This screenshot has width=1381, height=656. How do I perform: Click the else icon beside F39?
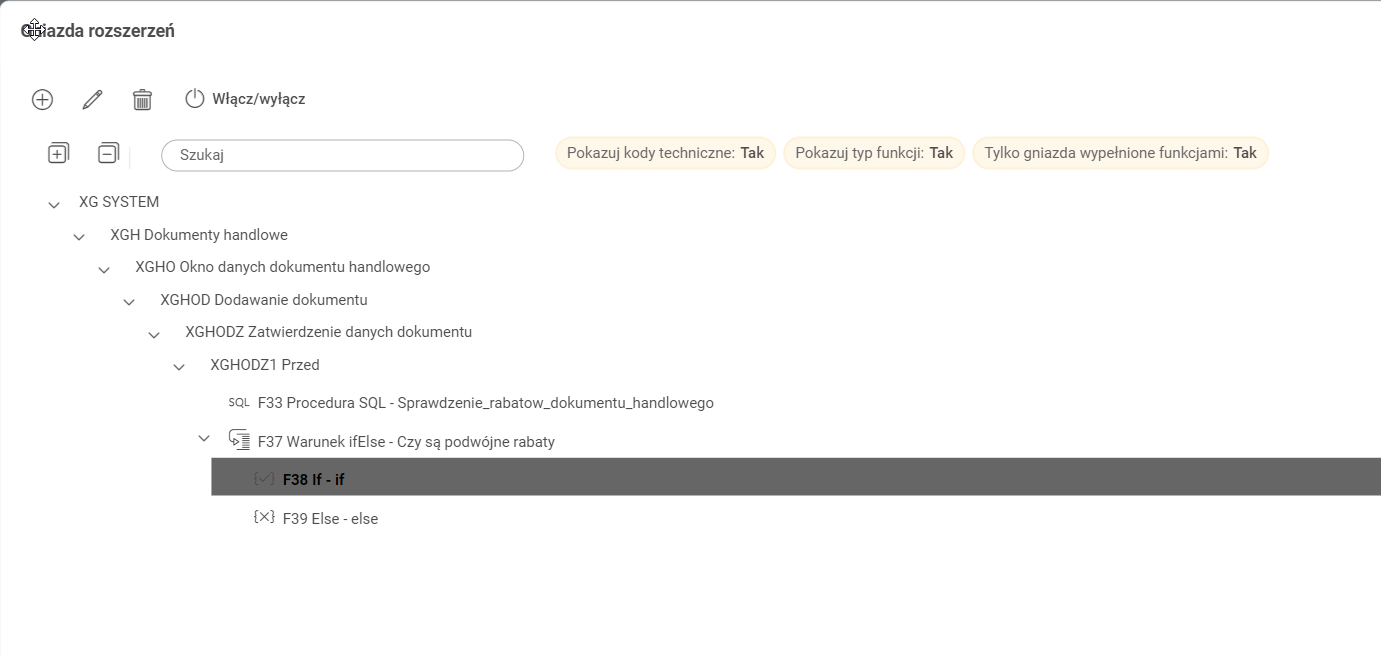coord(264,518)
